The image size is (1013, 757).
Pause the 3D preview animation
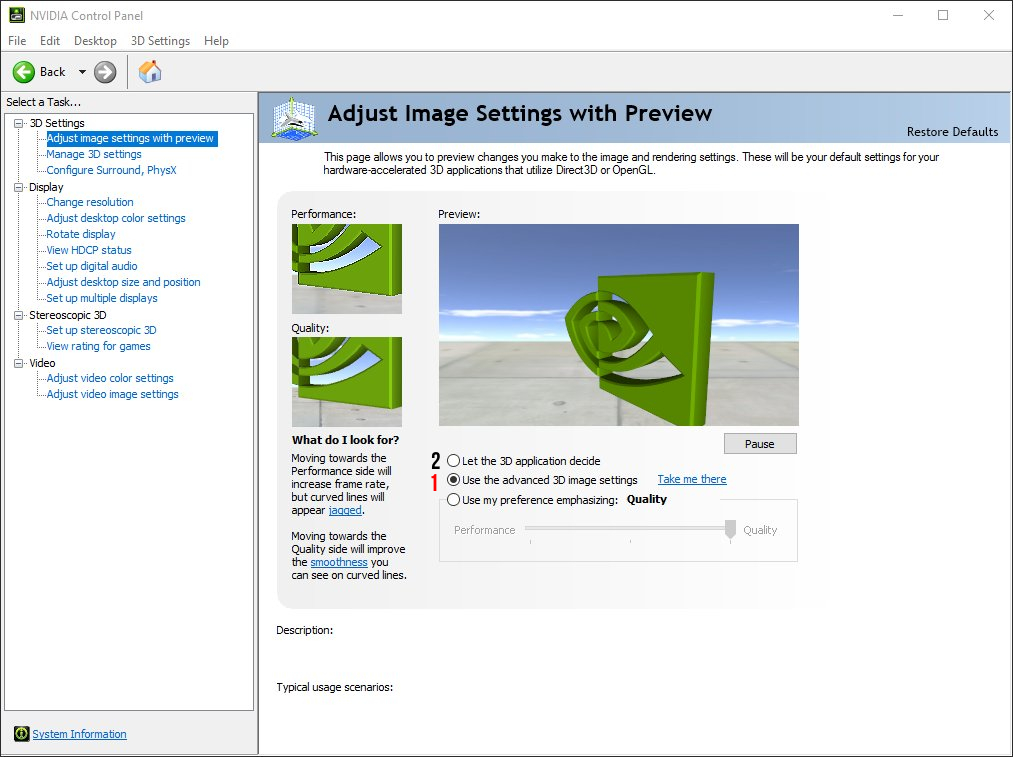[x=760, y=444]
